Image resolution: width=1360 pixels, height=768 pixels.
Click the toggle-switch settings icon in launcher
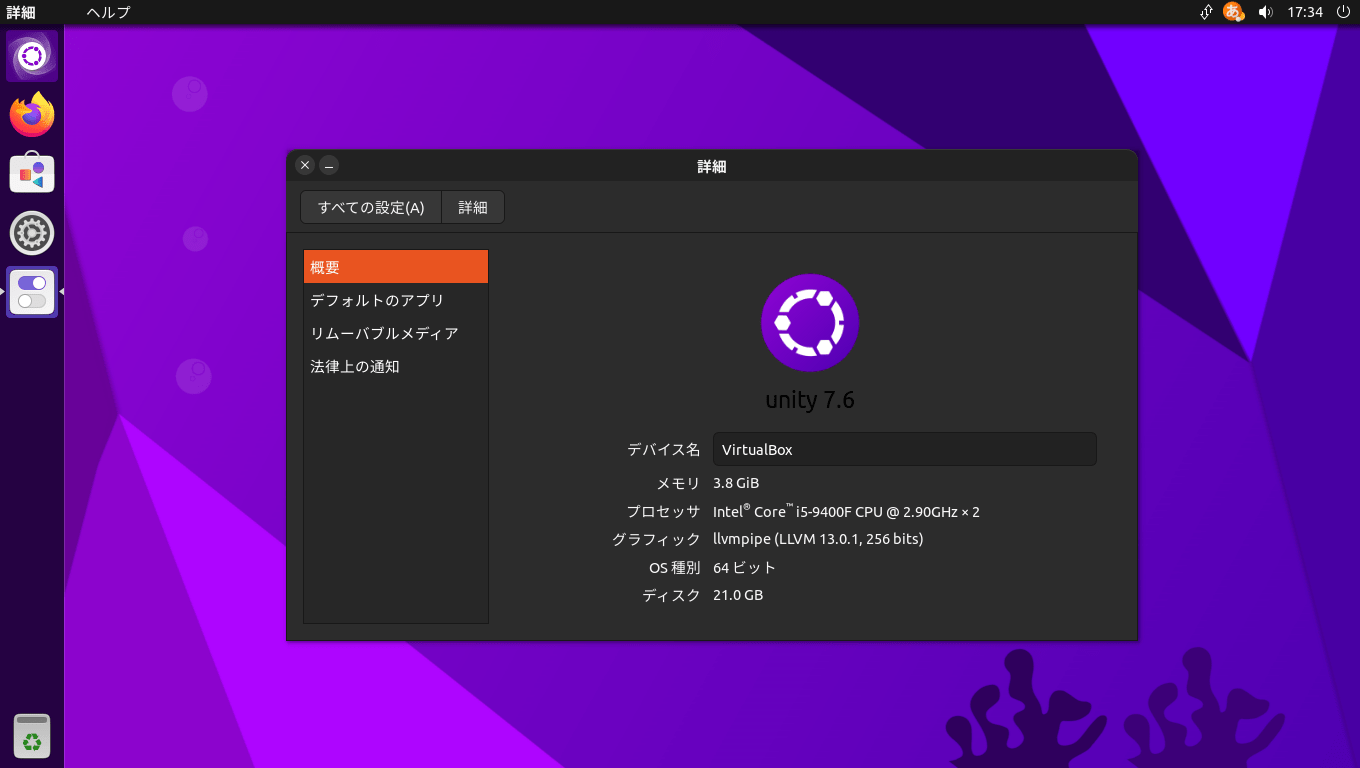pos(32,292)
